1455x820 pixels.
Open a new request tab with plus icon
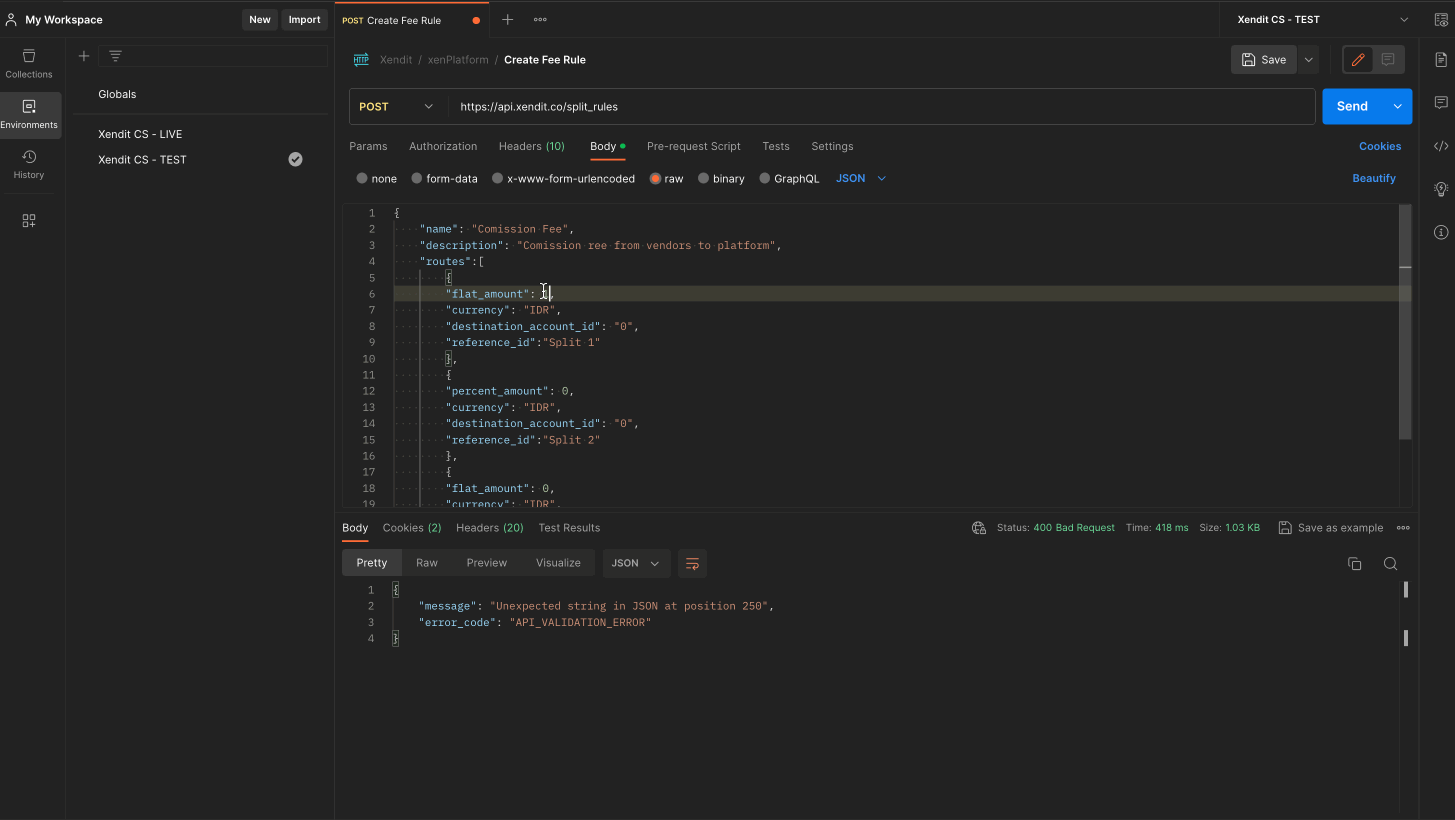(507, 19)
